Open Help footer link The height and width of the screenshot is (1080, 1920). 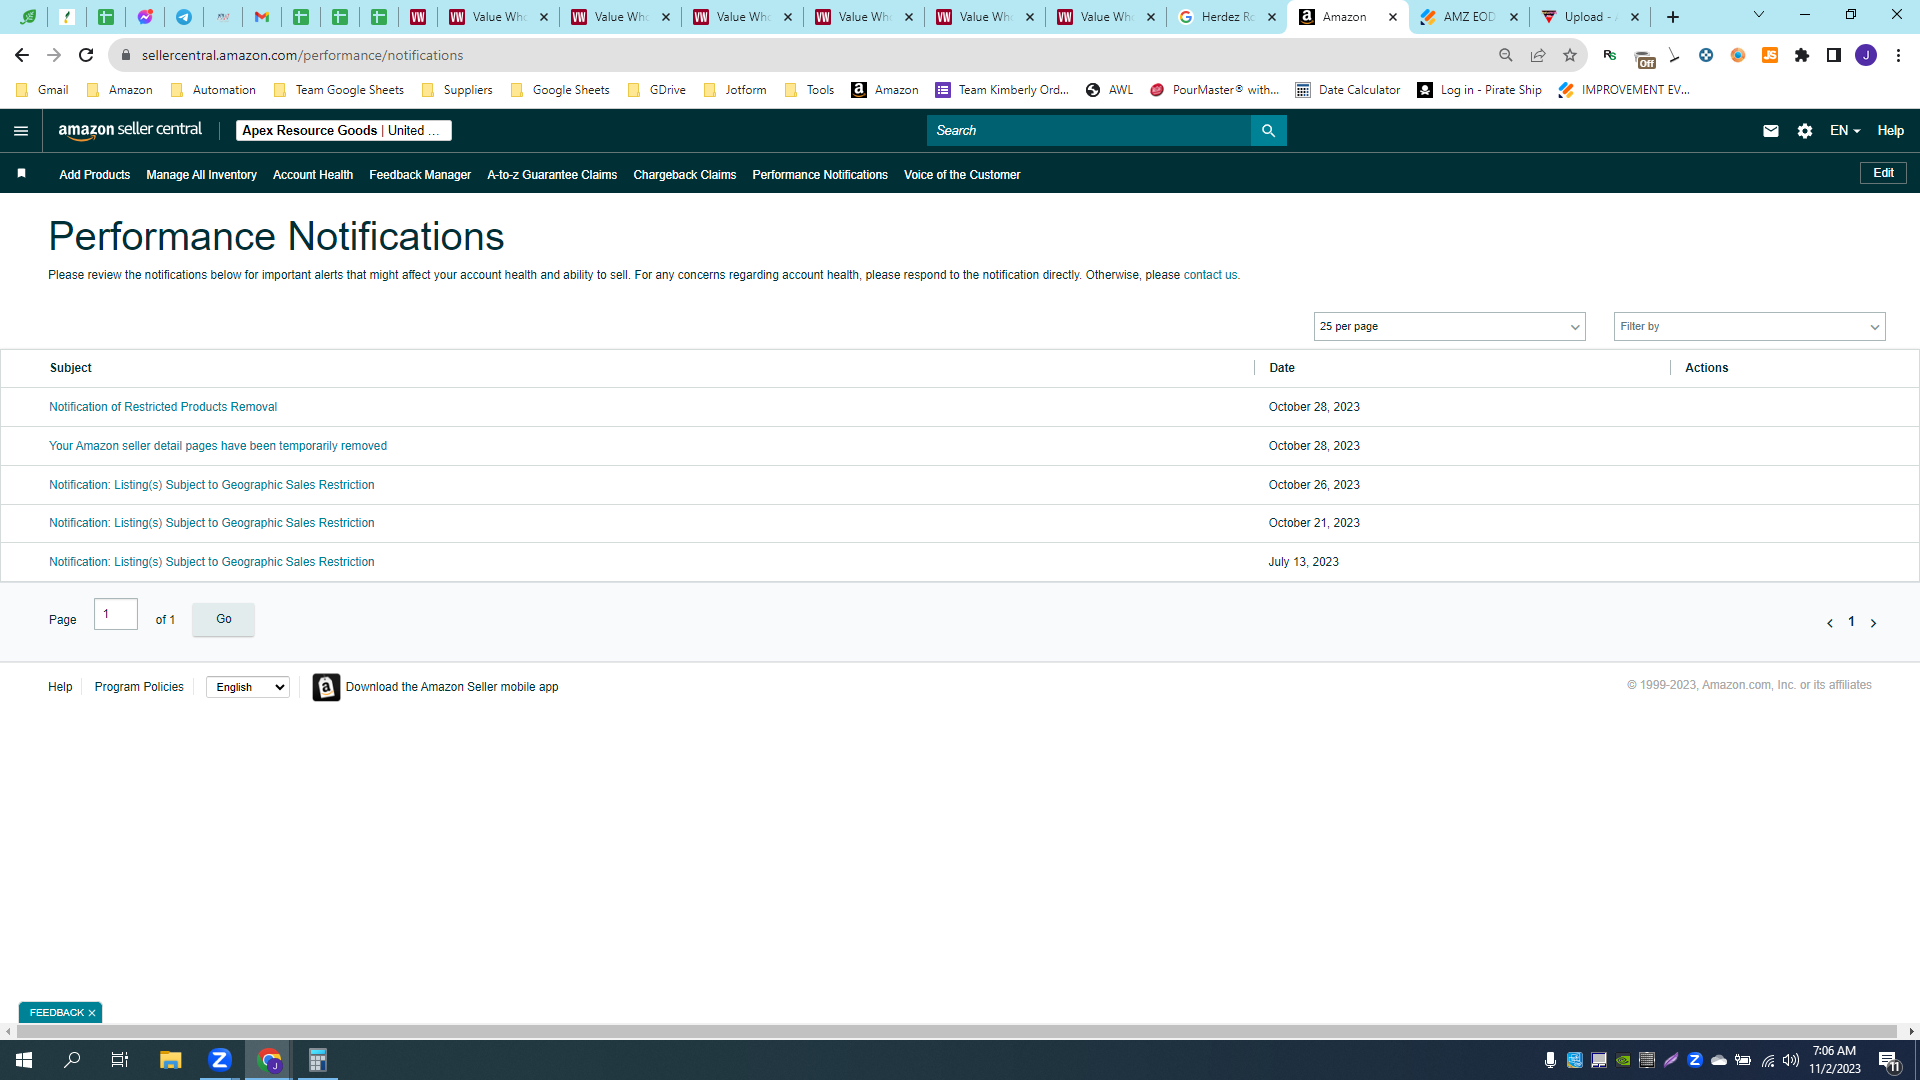click(60, 687)
